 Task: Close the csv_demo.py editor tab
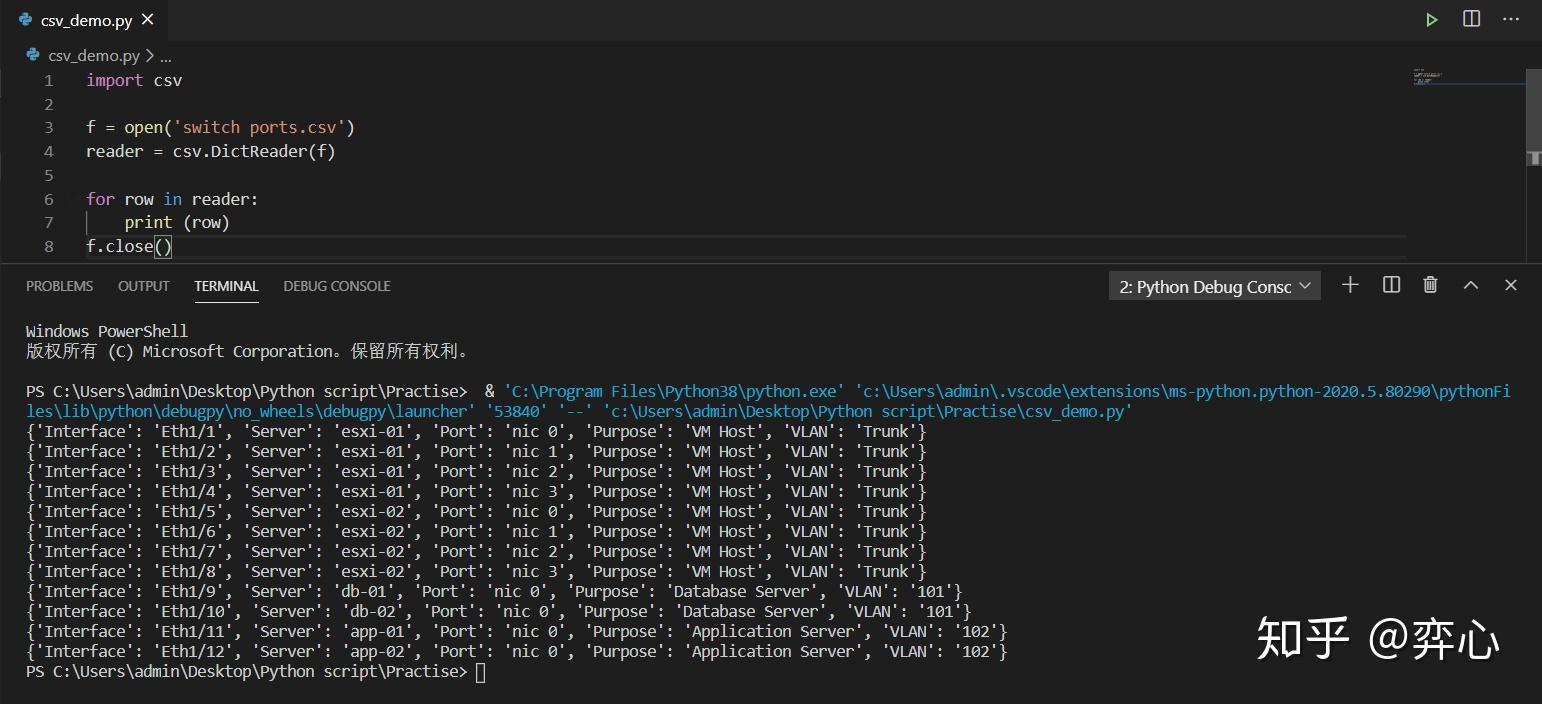tap(149, 20)
